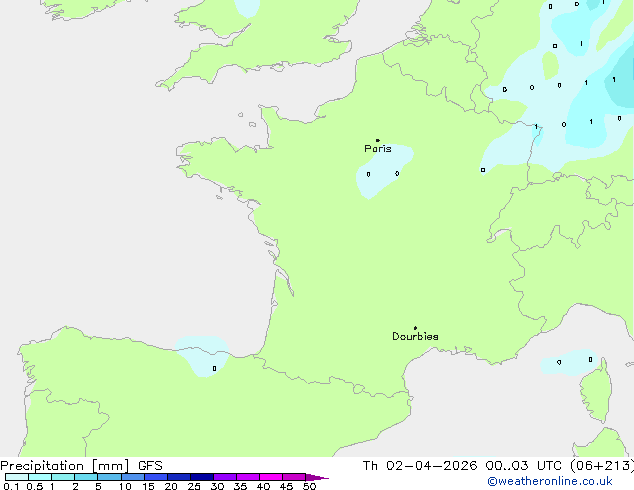Click the 'Precipitation [mm]' title text
Image resolution: width=634 pixels, height=490 pixels.
pos(65,466)
